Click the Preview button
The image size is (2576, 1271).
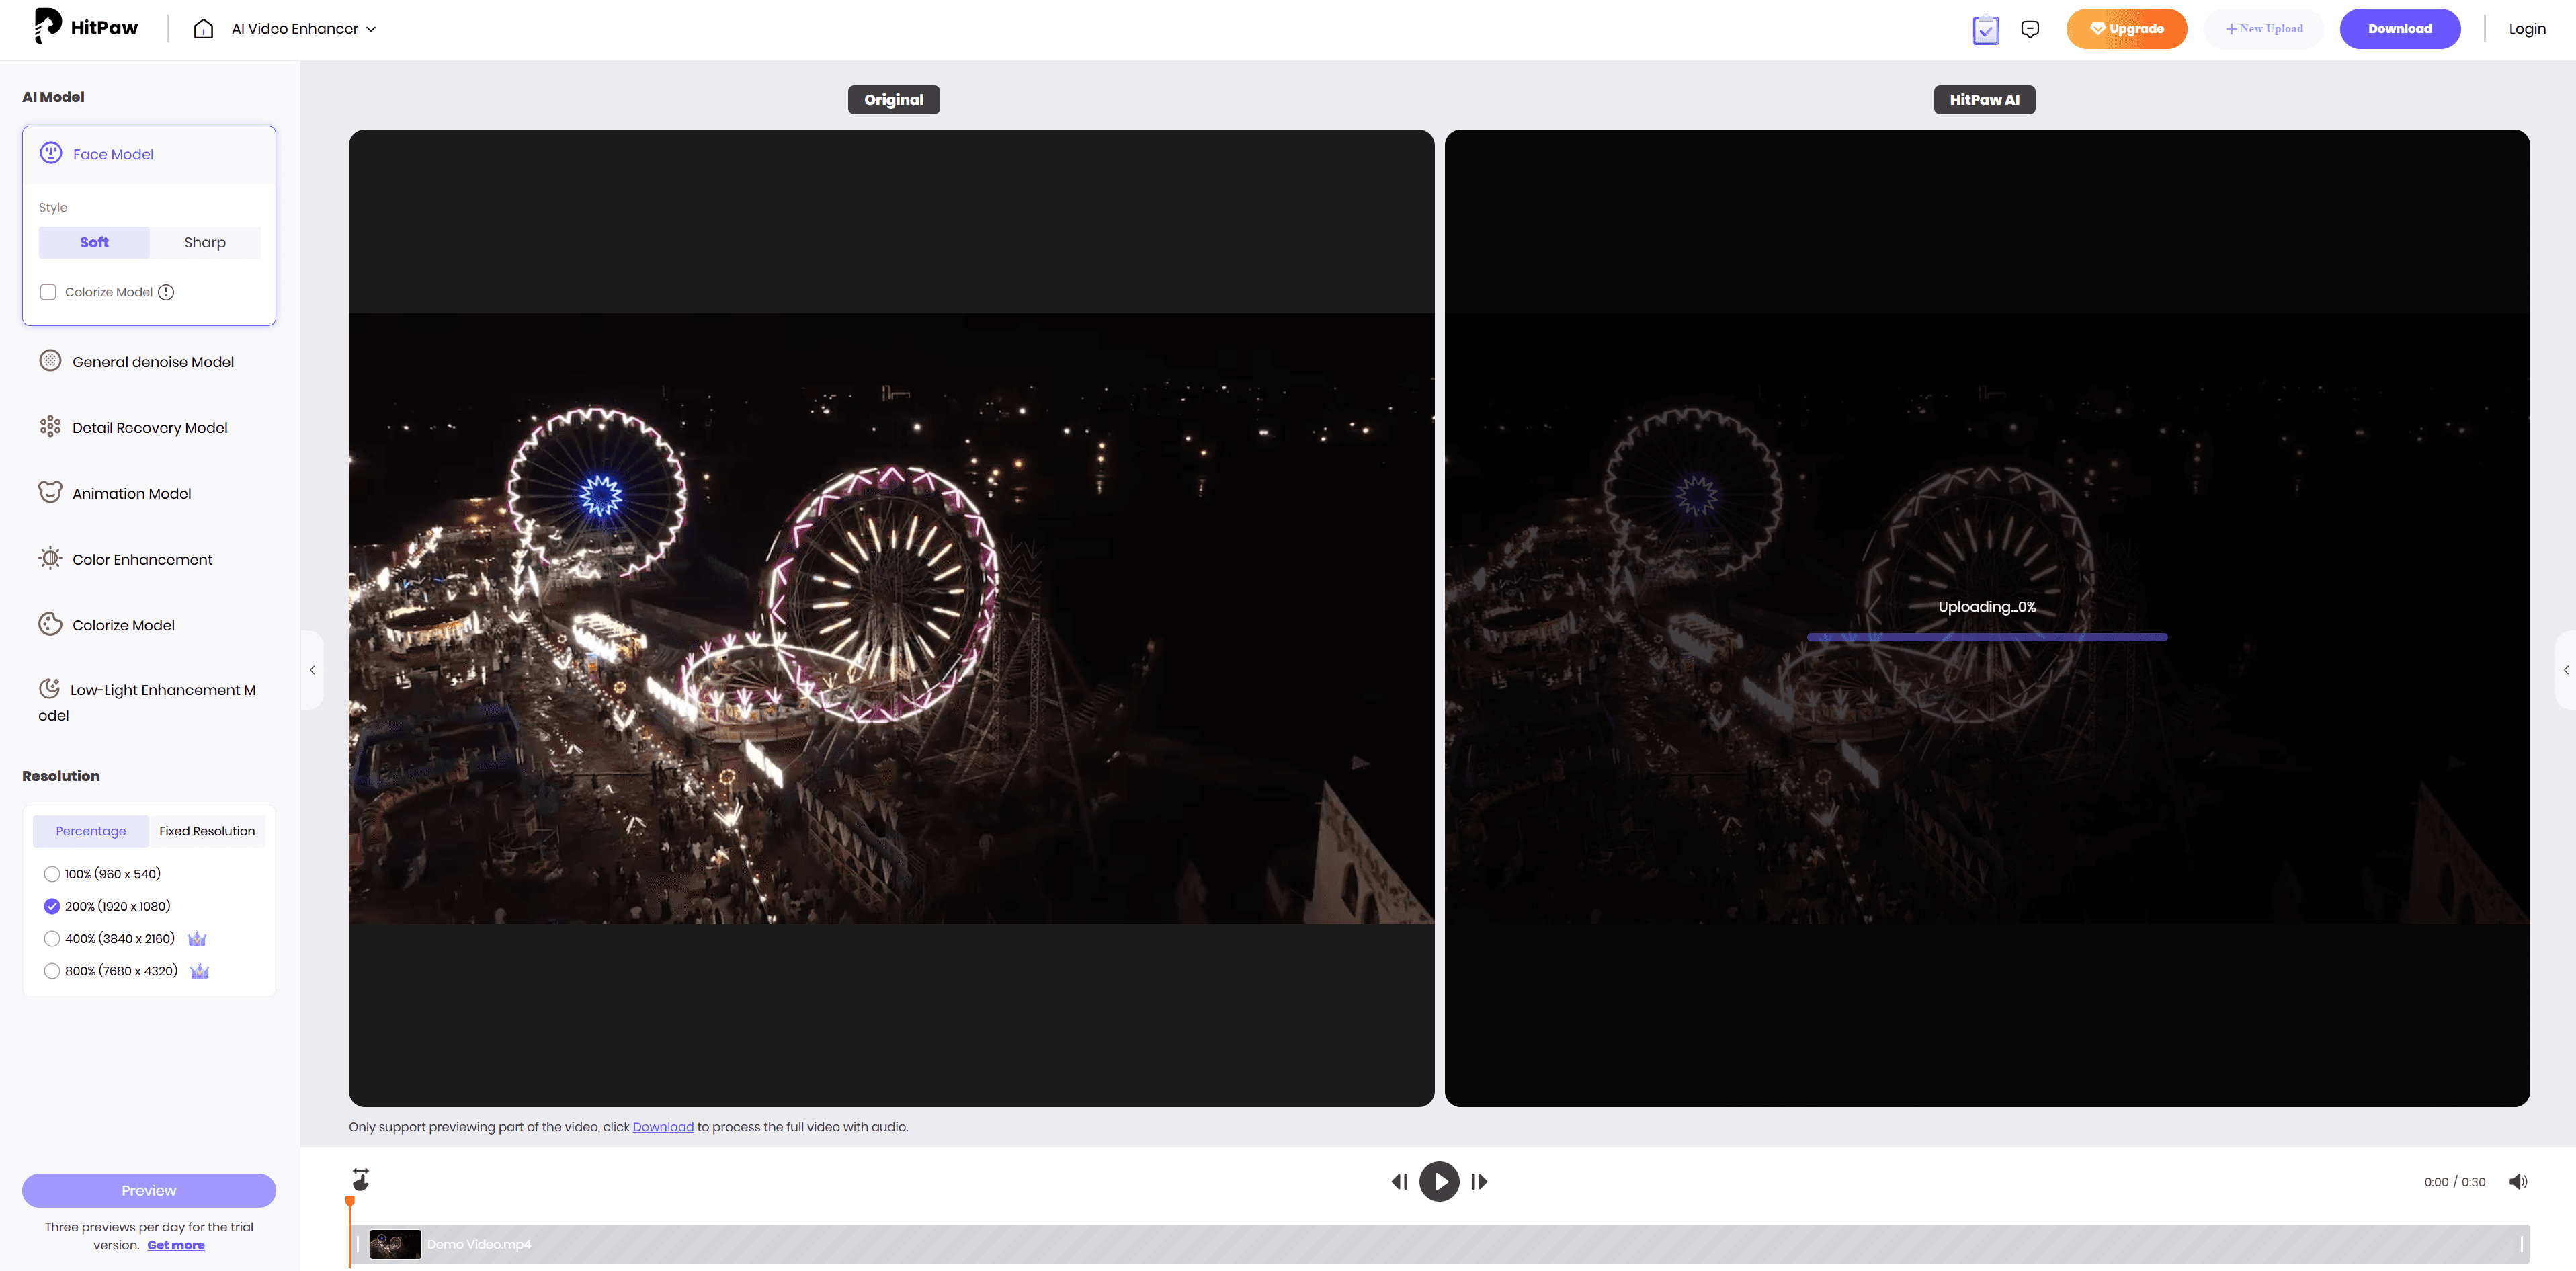coord(149,1190)
